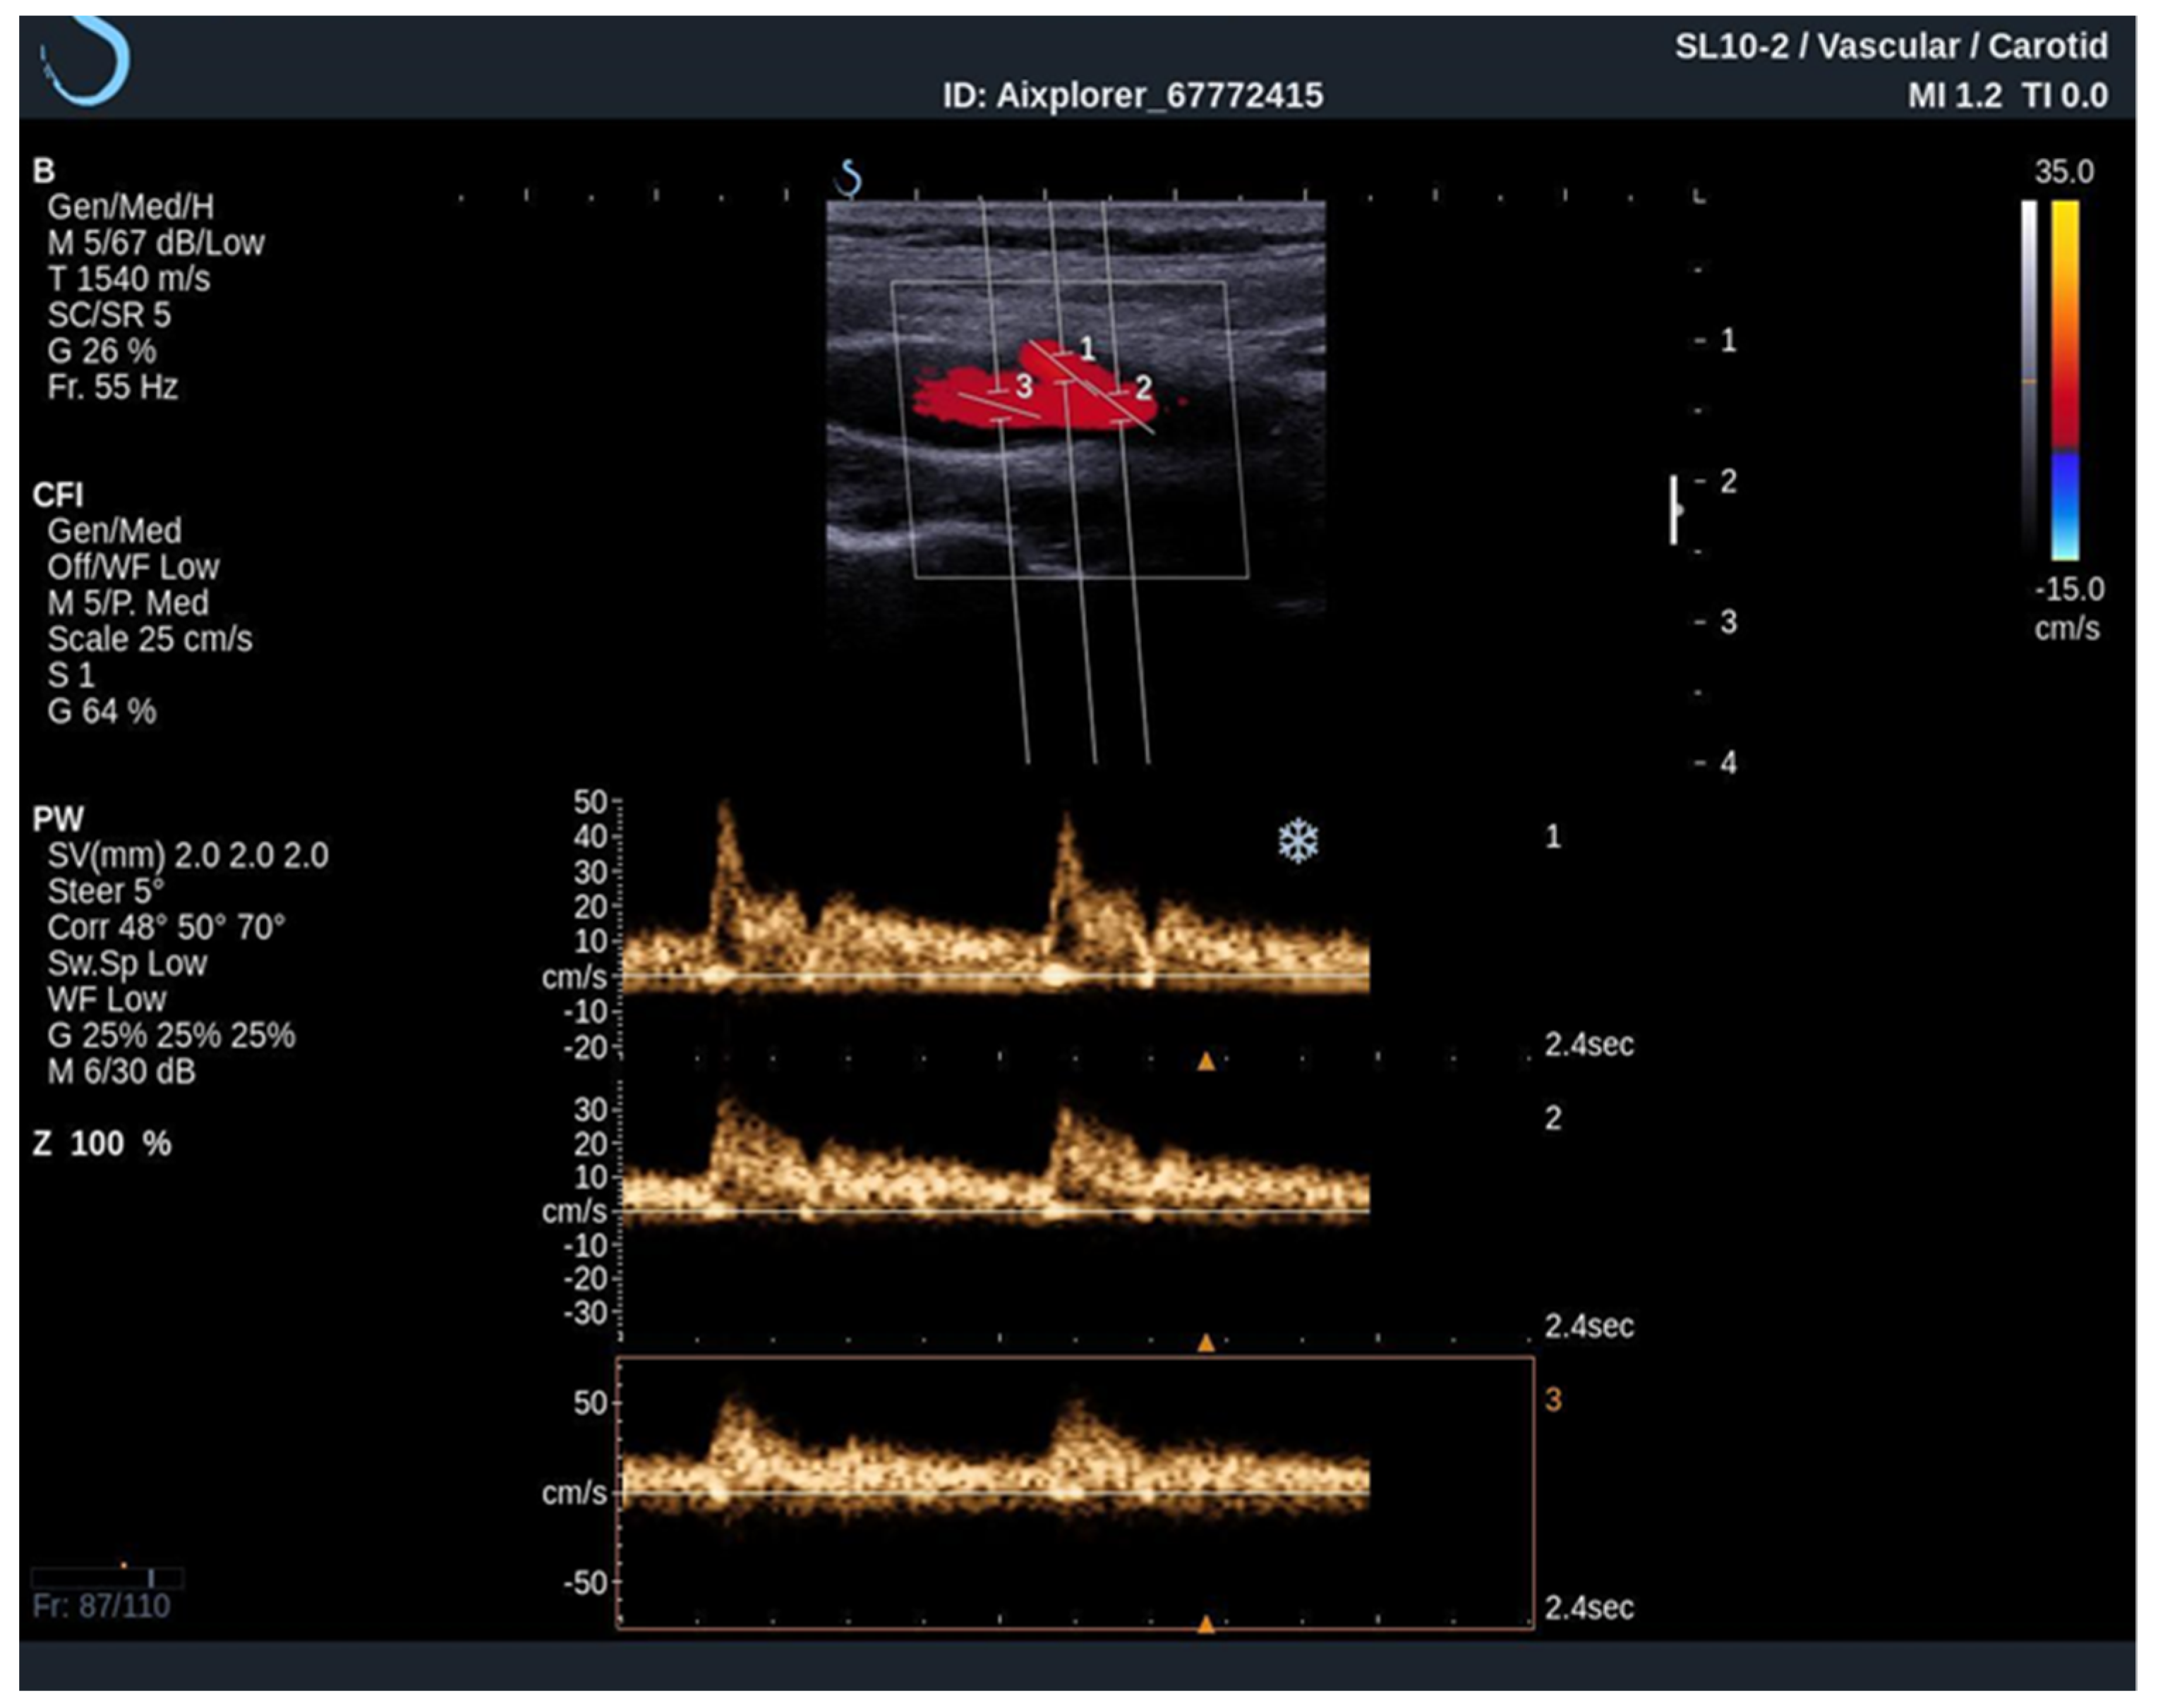
Task: Click the Z 100 % zoom indicator
Action: (102, 1143)
